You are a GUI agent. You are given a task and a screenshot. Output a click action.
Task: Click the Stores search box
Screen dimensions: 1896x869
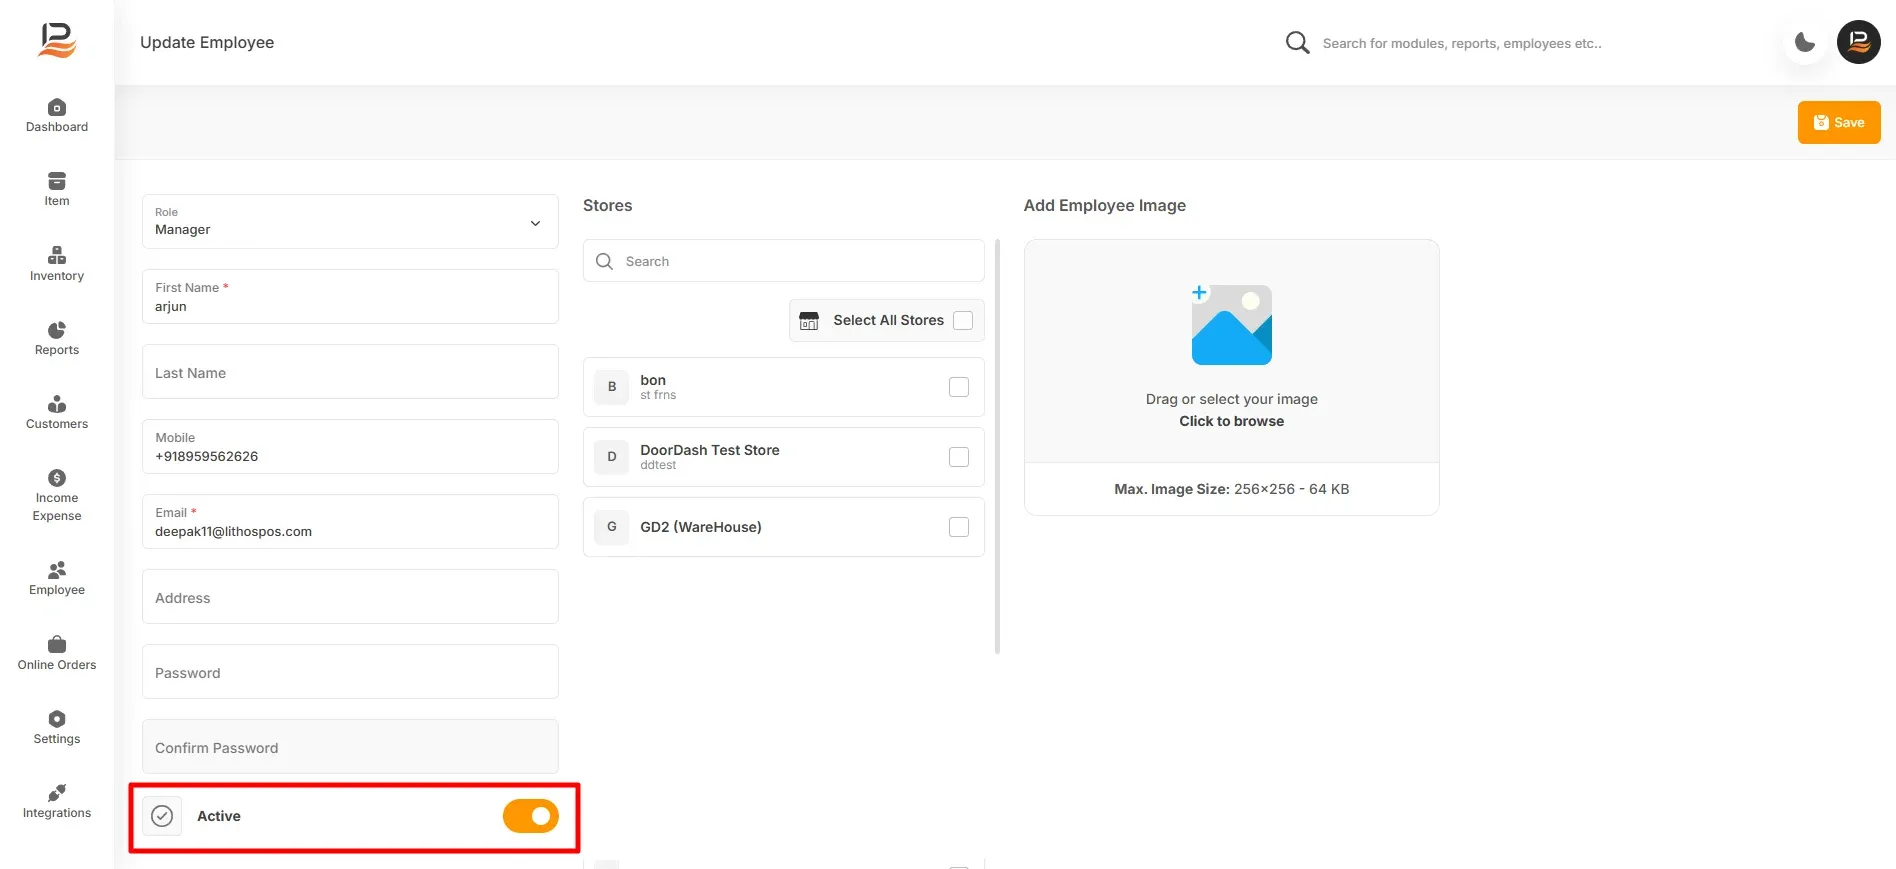coord(784,261)
